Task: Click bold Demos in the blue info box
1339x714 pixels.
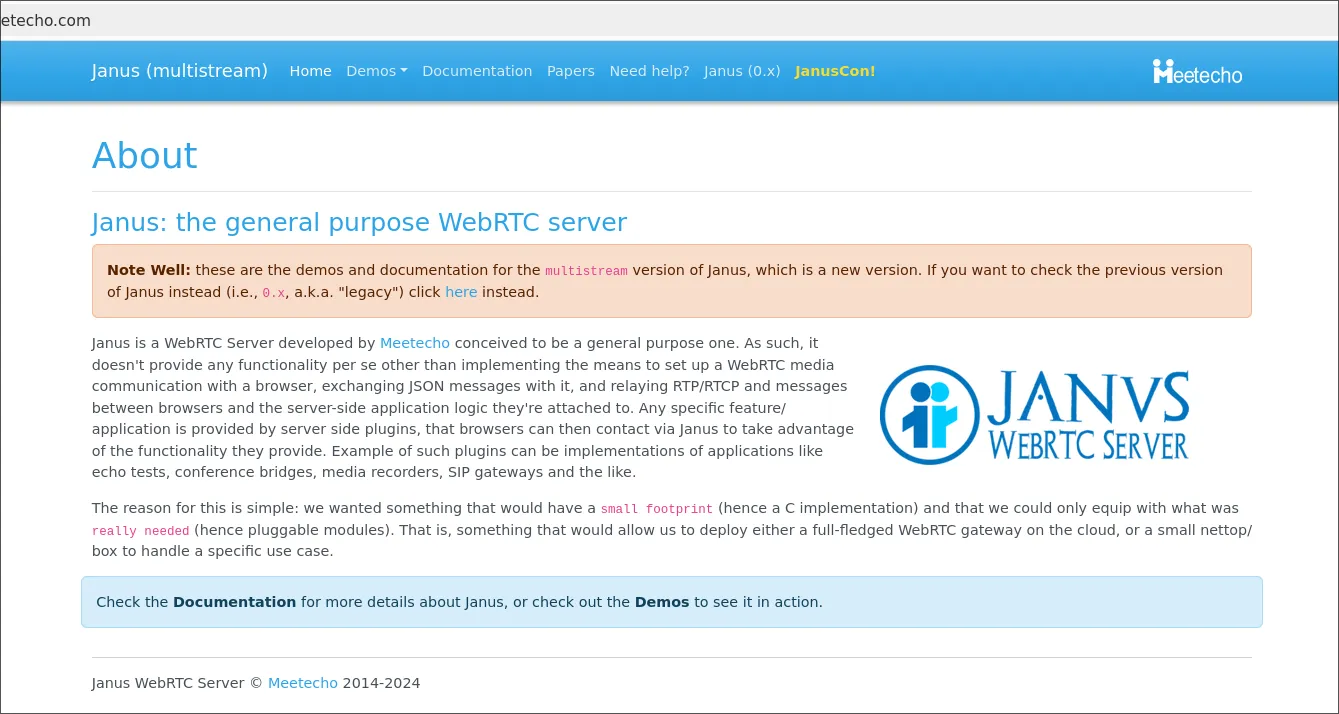Action: pyautogui.click(x=661, y=602)
